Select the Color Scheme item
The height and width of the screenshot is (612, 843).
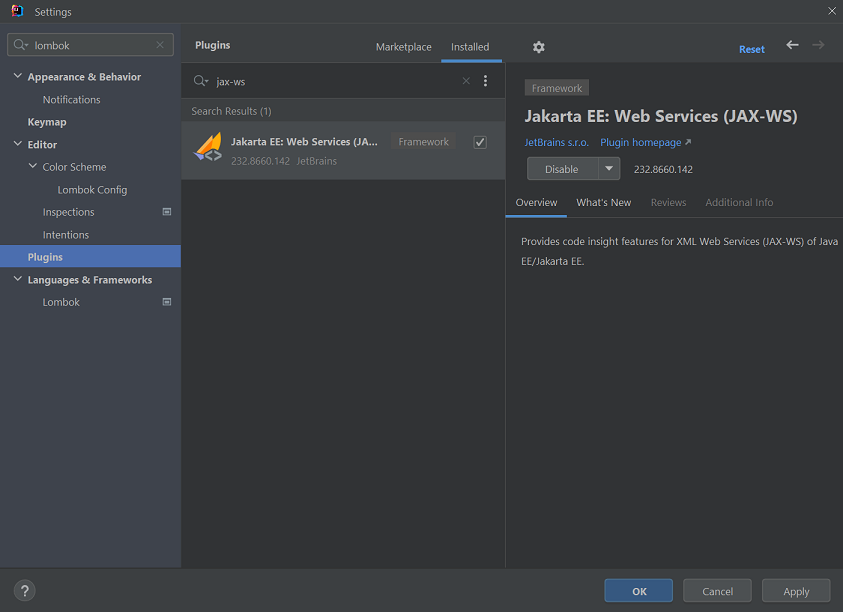(74, 167)
